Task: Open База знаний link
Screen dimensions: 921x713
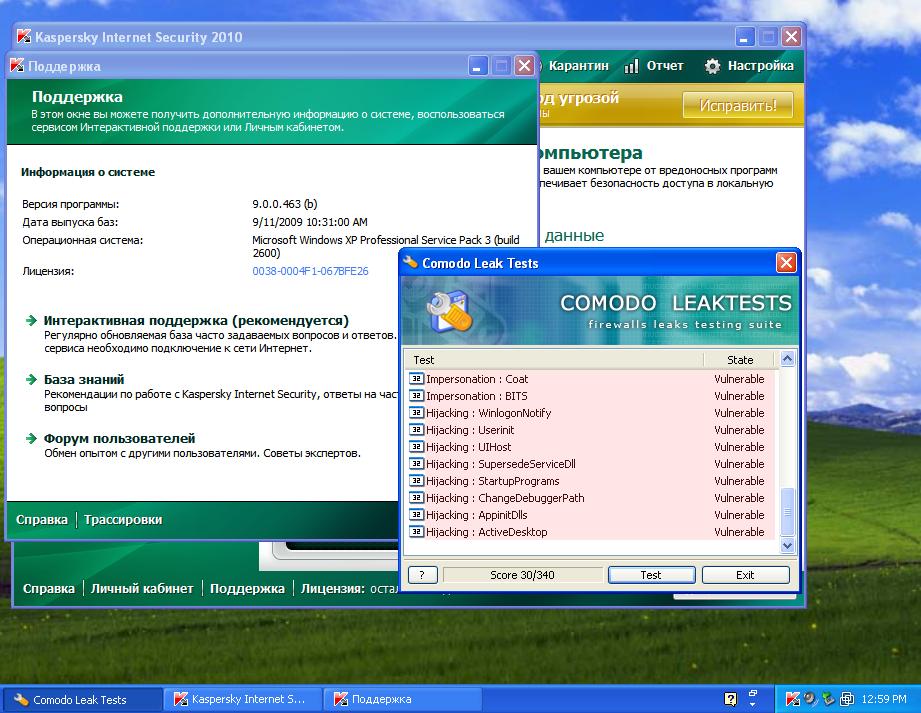Action: point(84,379)
